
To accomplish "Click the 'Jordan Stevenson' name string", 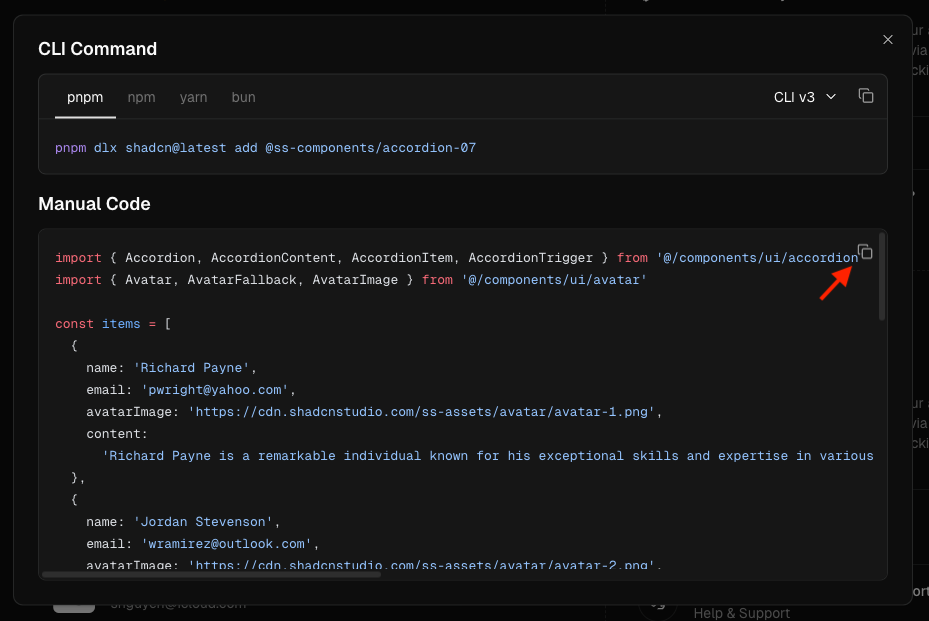I will (203, 522).
